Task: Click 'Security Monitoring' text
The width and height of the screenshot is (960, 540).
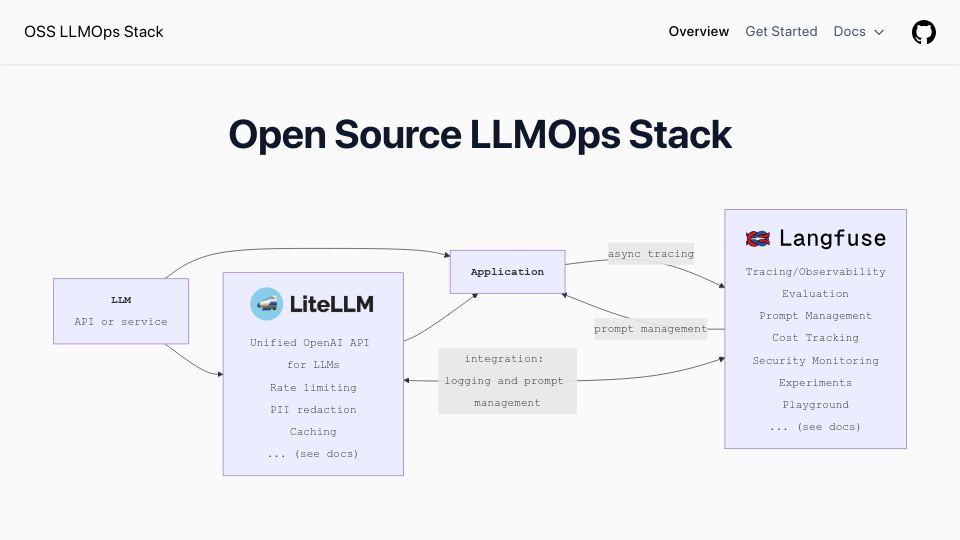Action: click(x=816, y=361)
